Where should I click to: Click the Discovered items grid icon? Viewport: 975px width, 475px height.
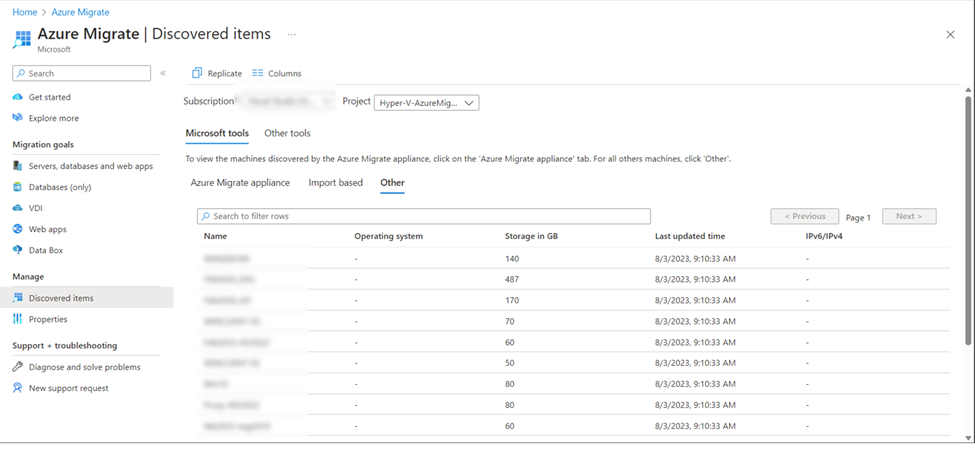point(17,298)
